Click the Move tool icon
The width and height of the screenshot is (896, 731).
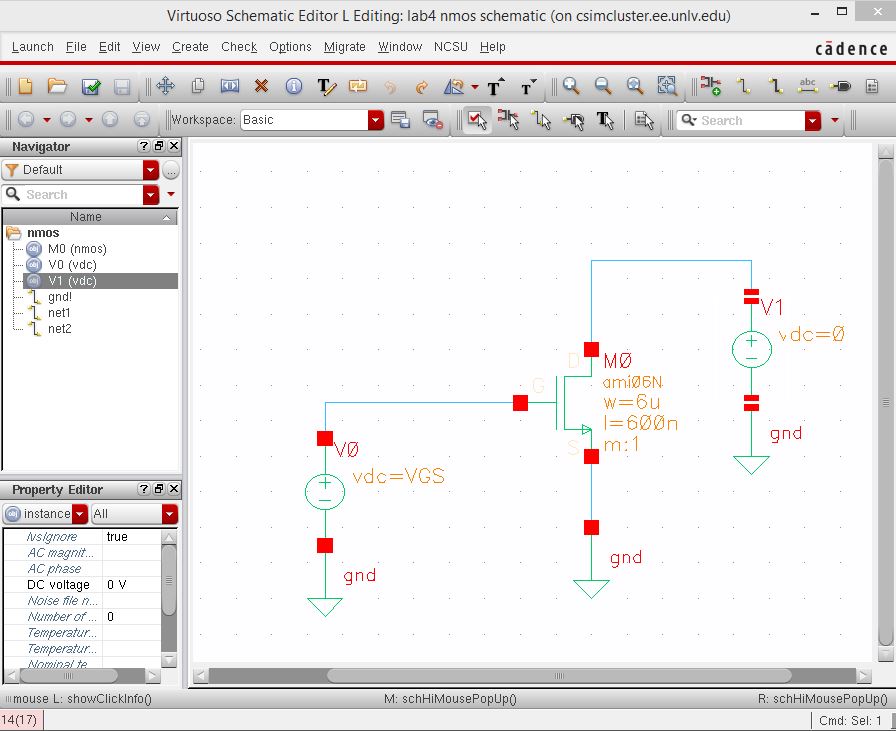(166, 87)
